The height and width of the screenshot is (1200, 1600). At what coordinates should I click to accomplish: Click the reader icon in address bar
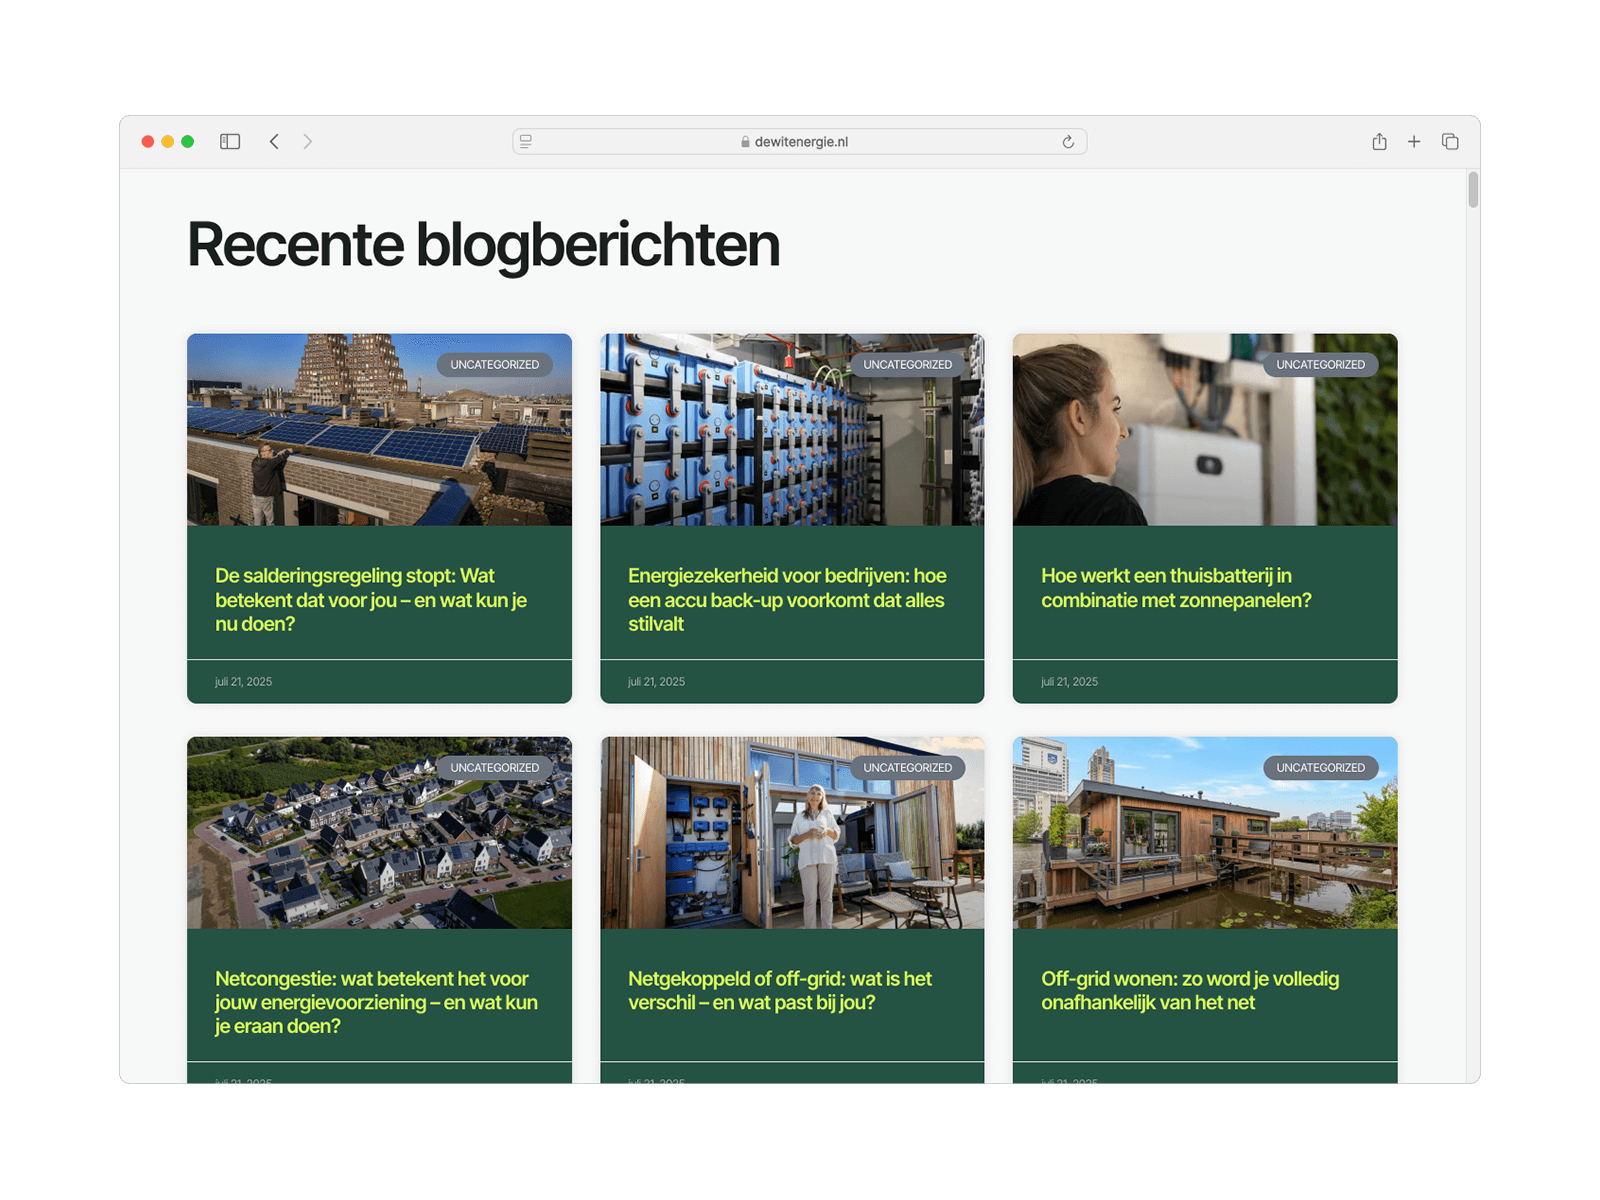[526, 142]
